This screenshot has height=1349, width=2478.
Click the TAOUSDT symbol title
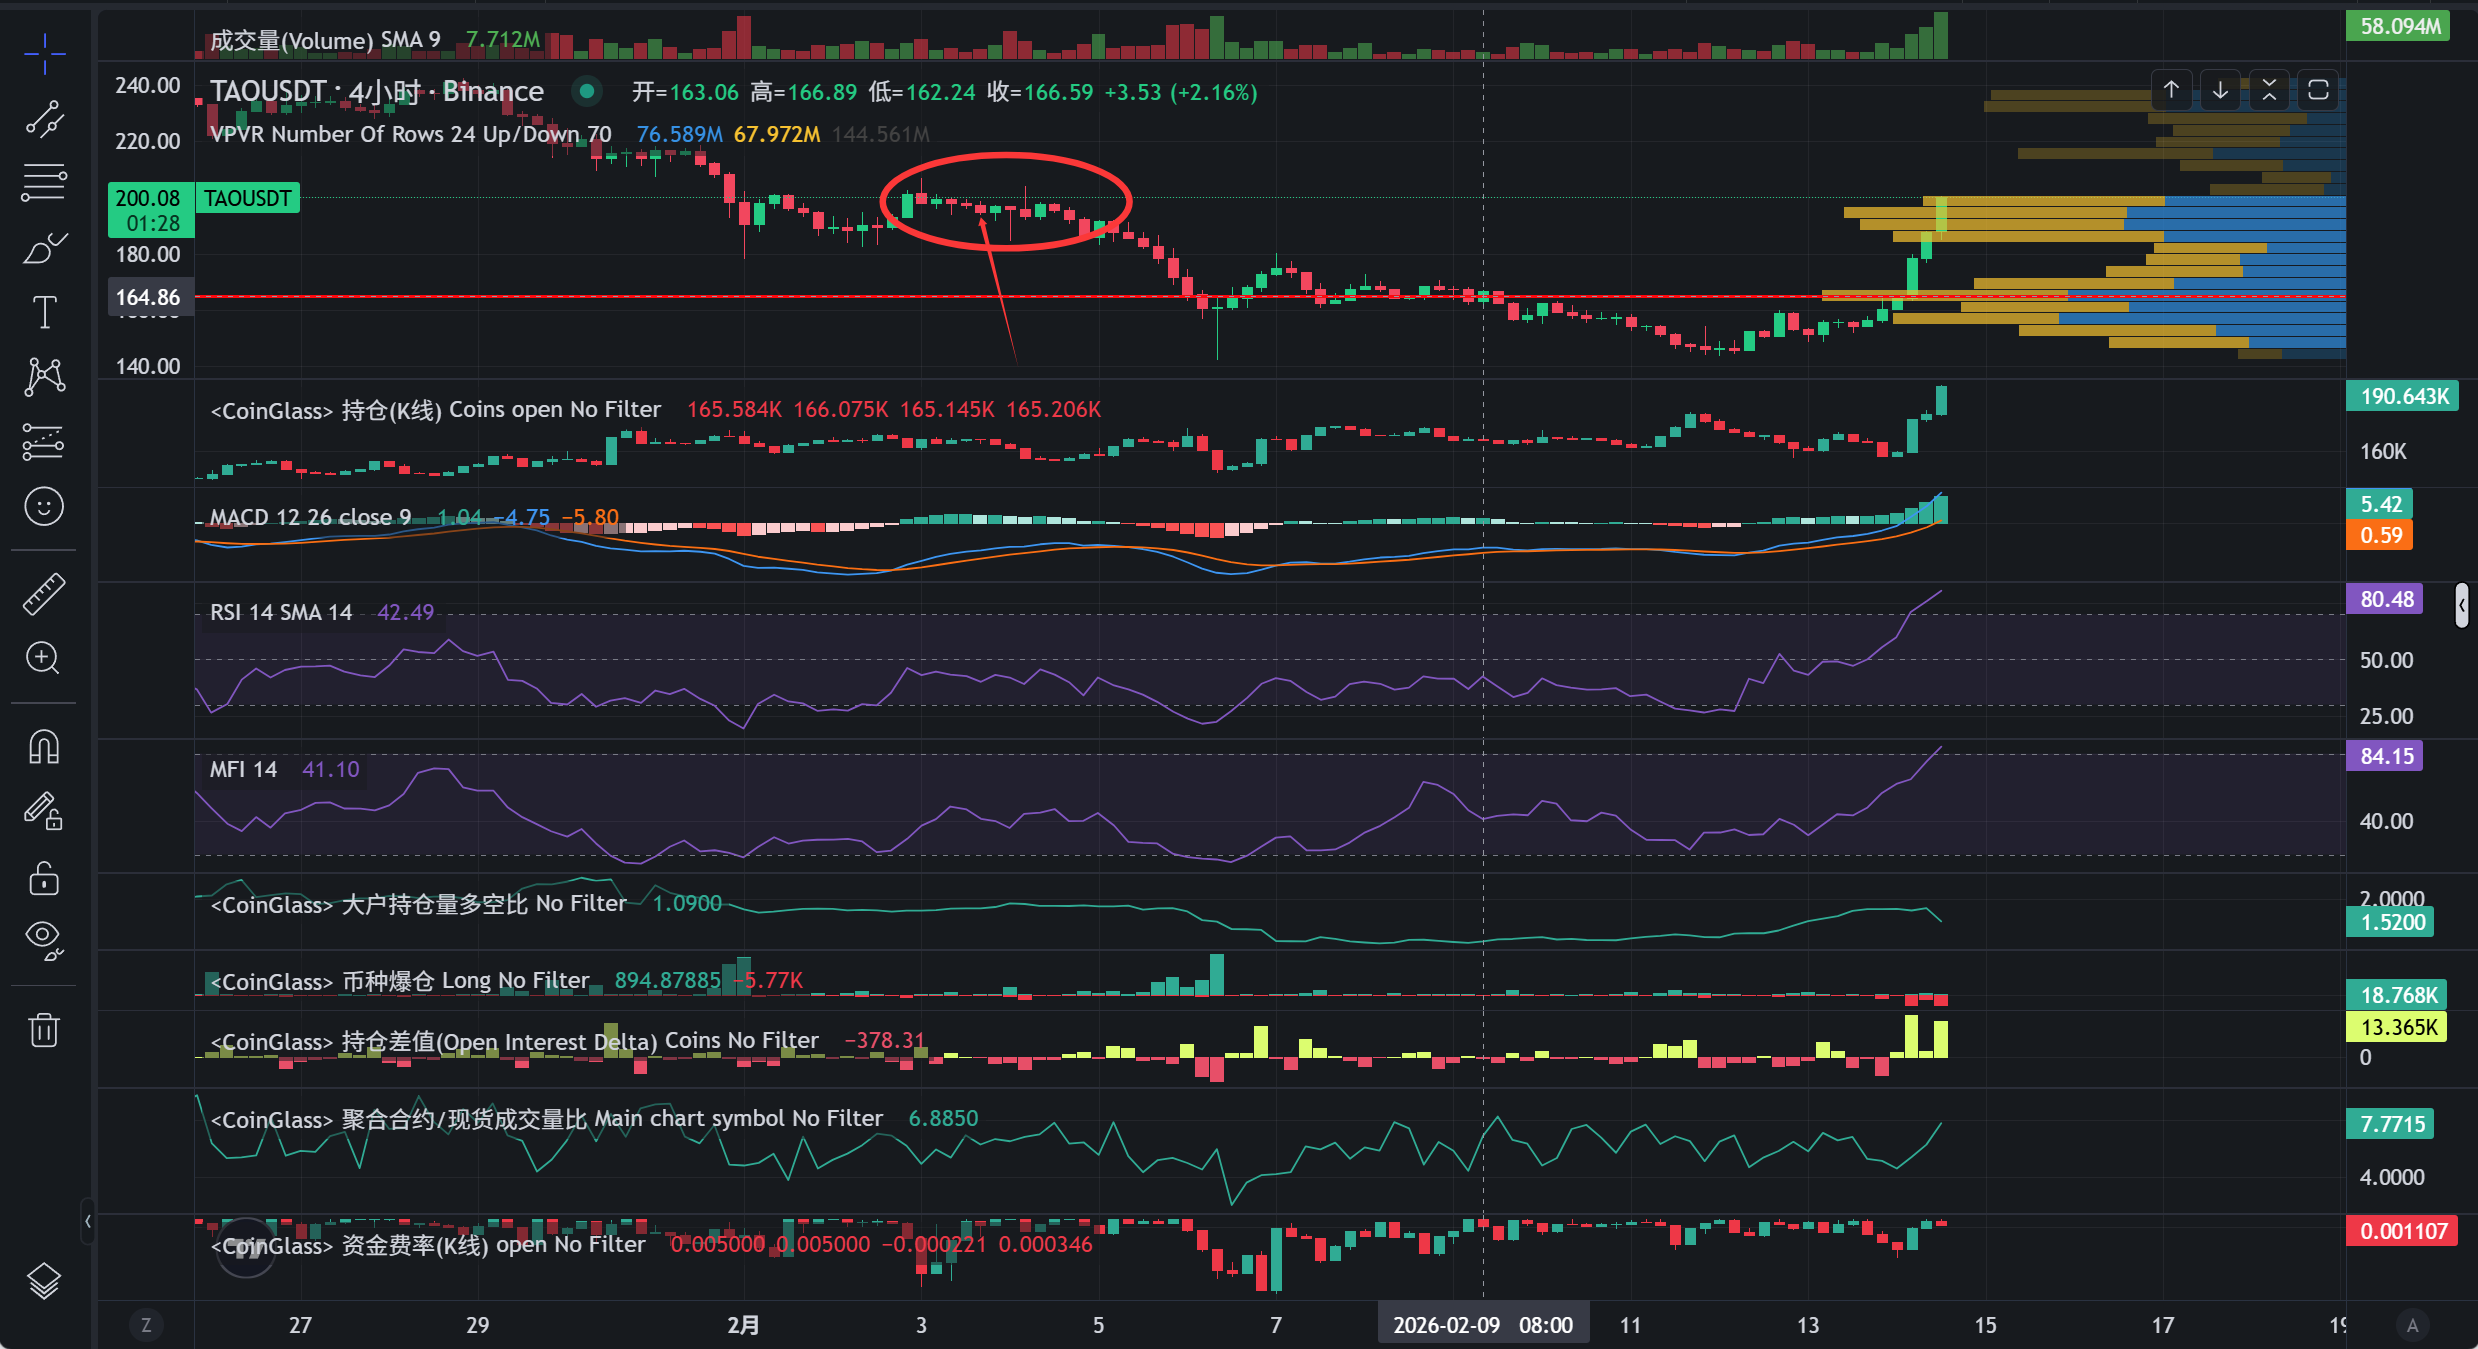[x=268, y=92]
